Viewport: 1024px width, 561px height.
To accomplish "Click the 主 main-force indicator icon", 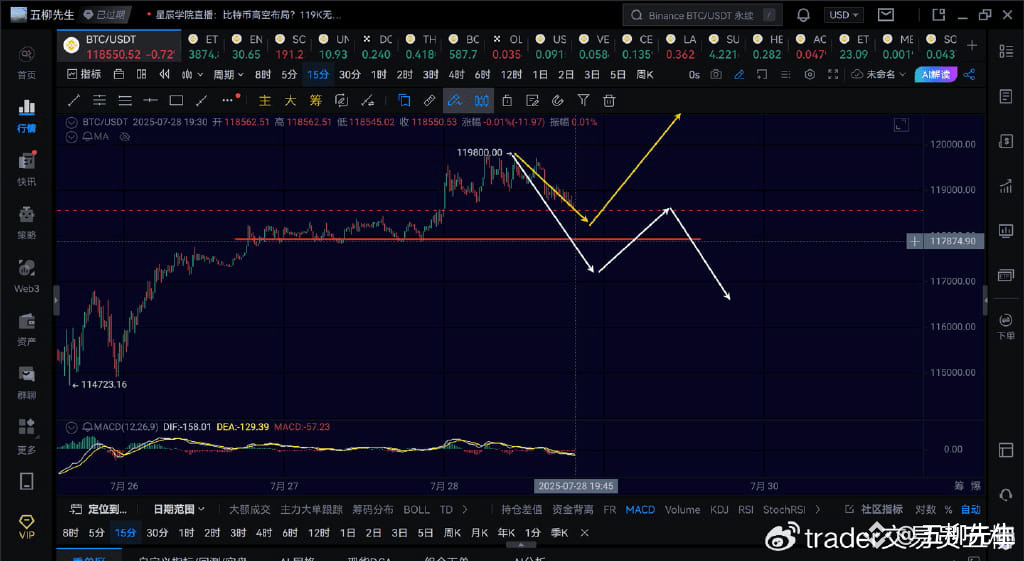I will tap(264, 100).
